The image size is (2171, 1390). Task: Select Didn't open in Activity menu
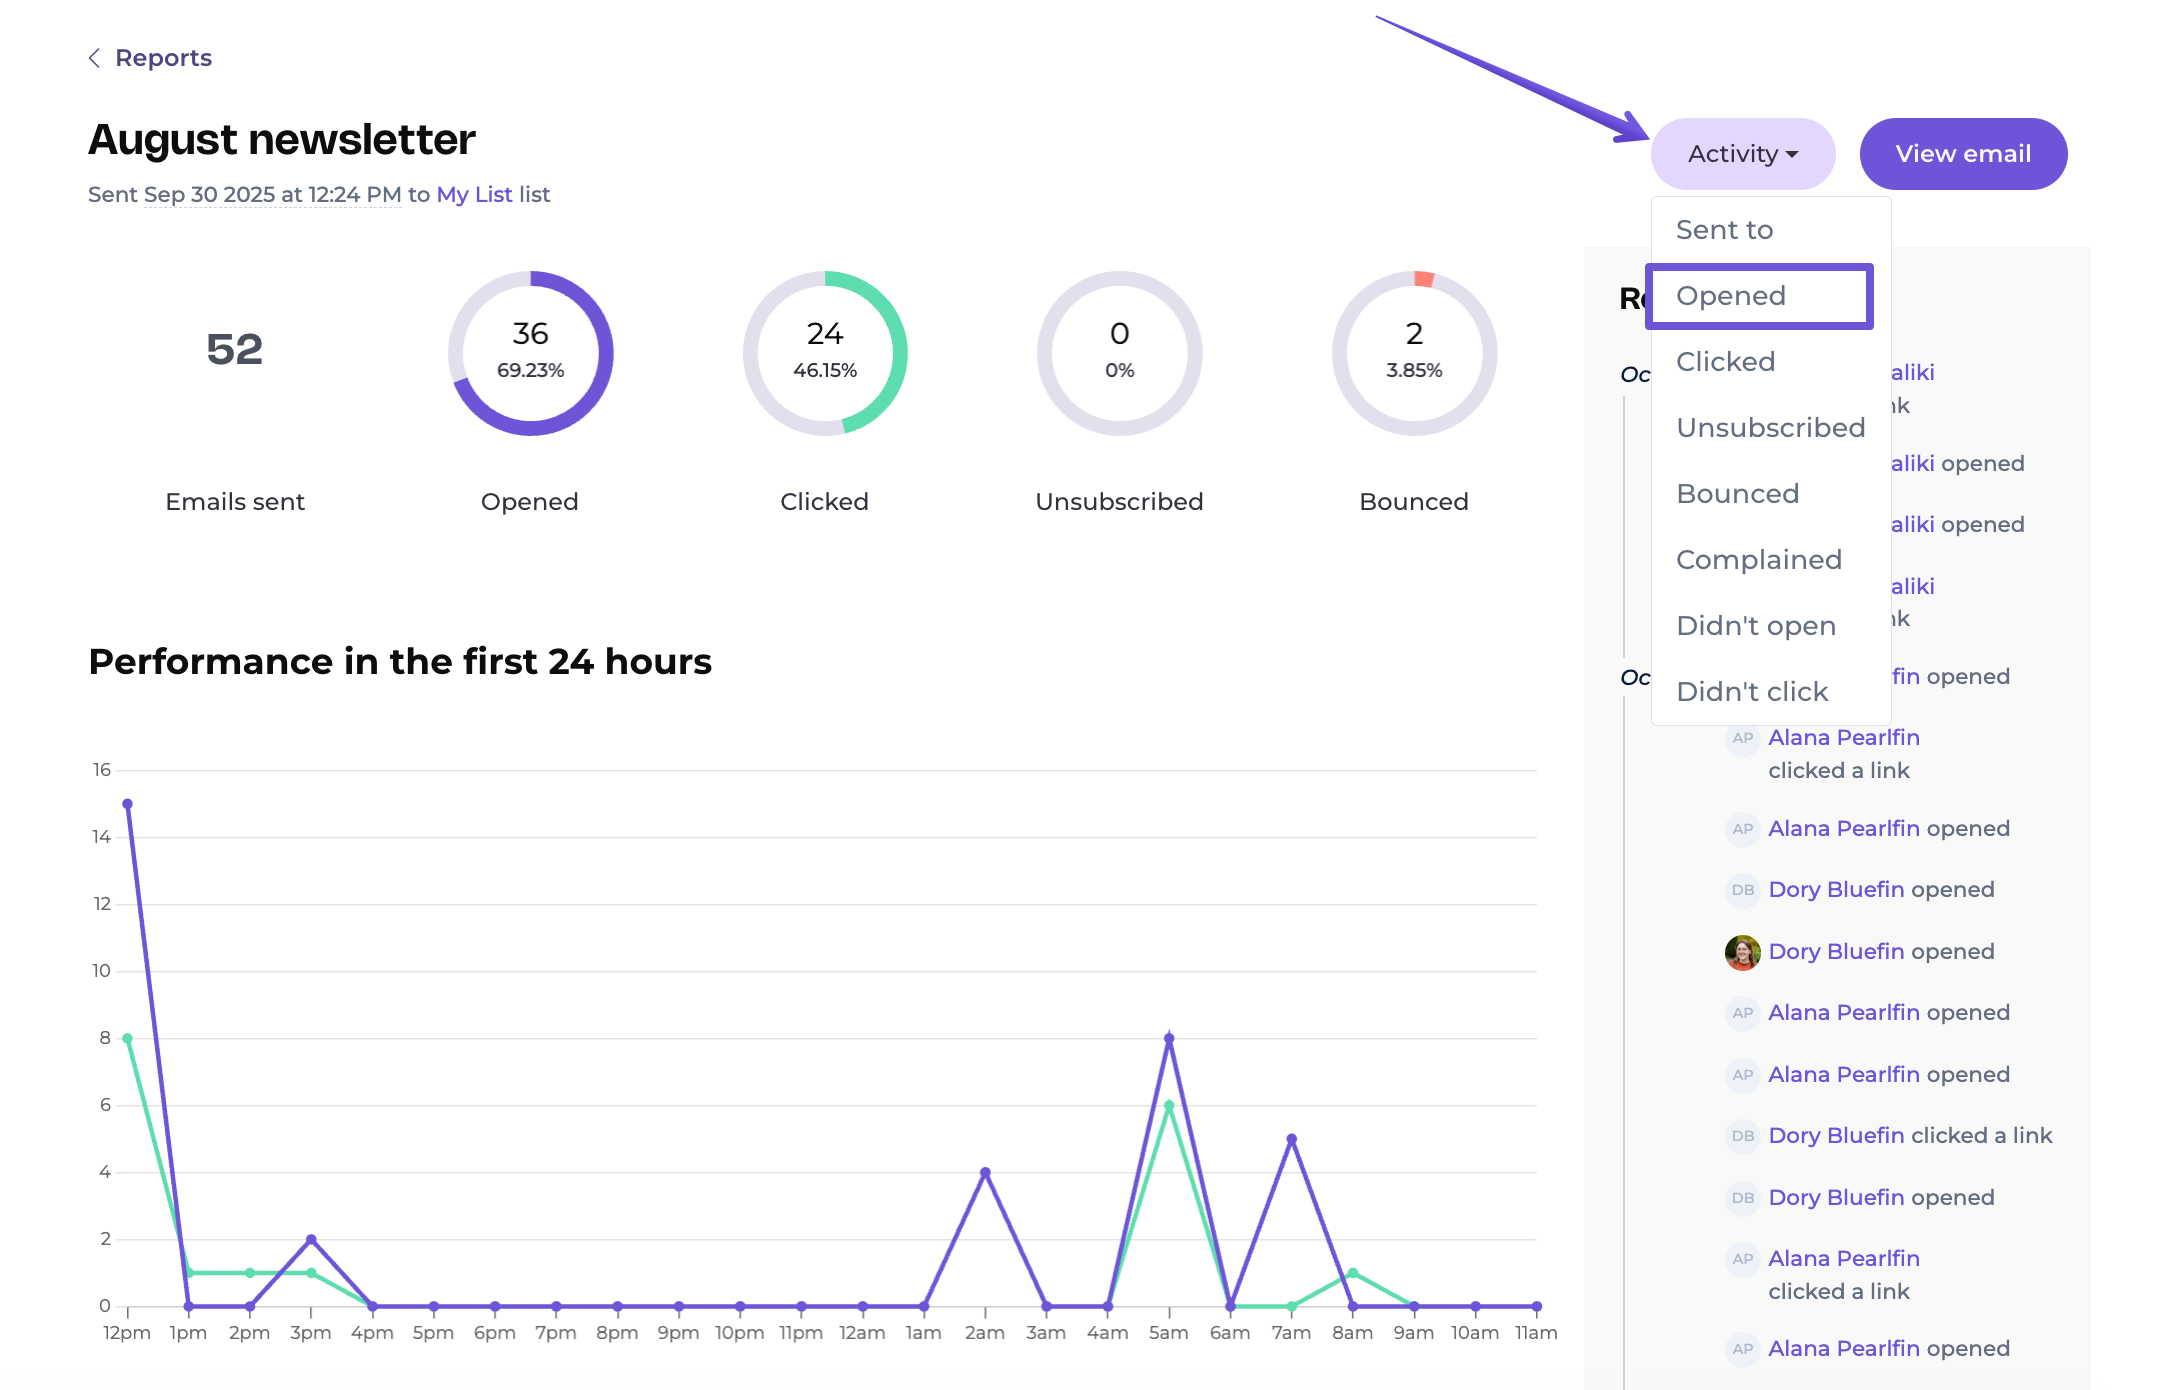coord(1756,626)
